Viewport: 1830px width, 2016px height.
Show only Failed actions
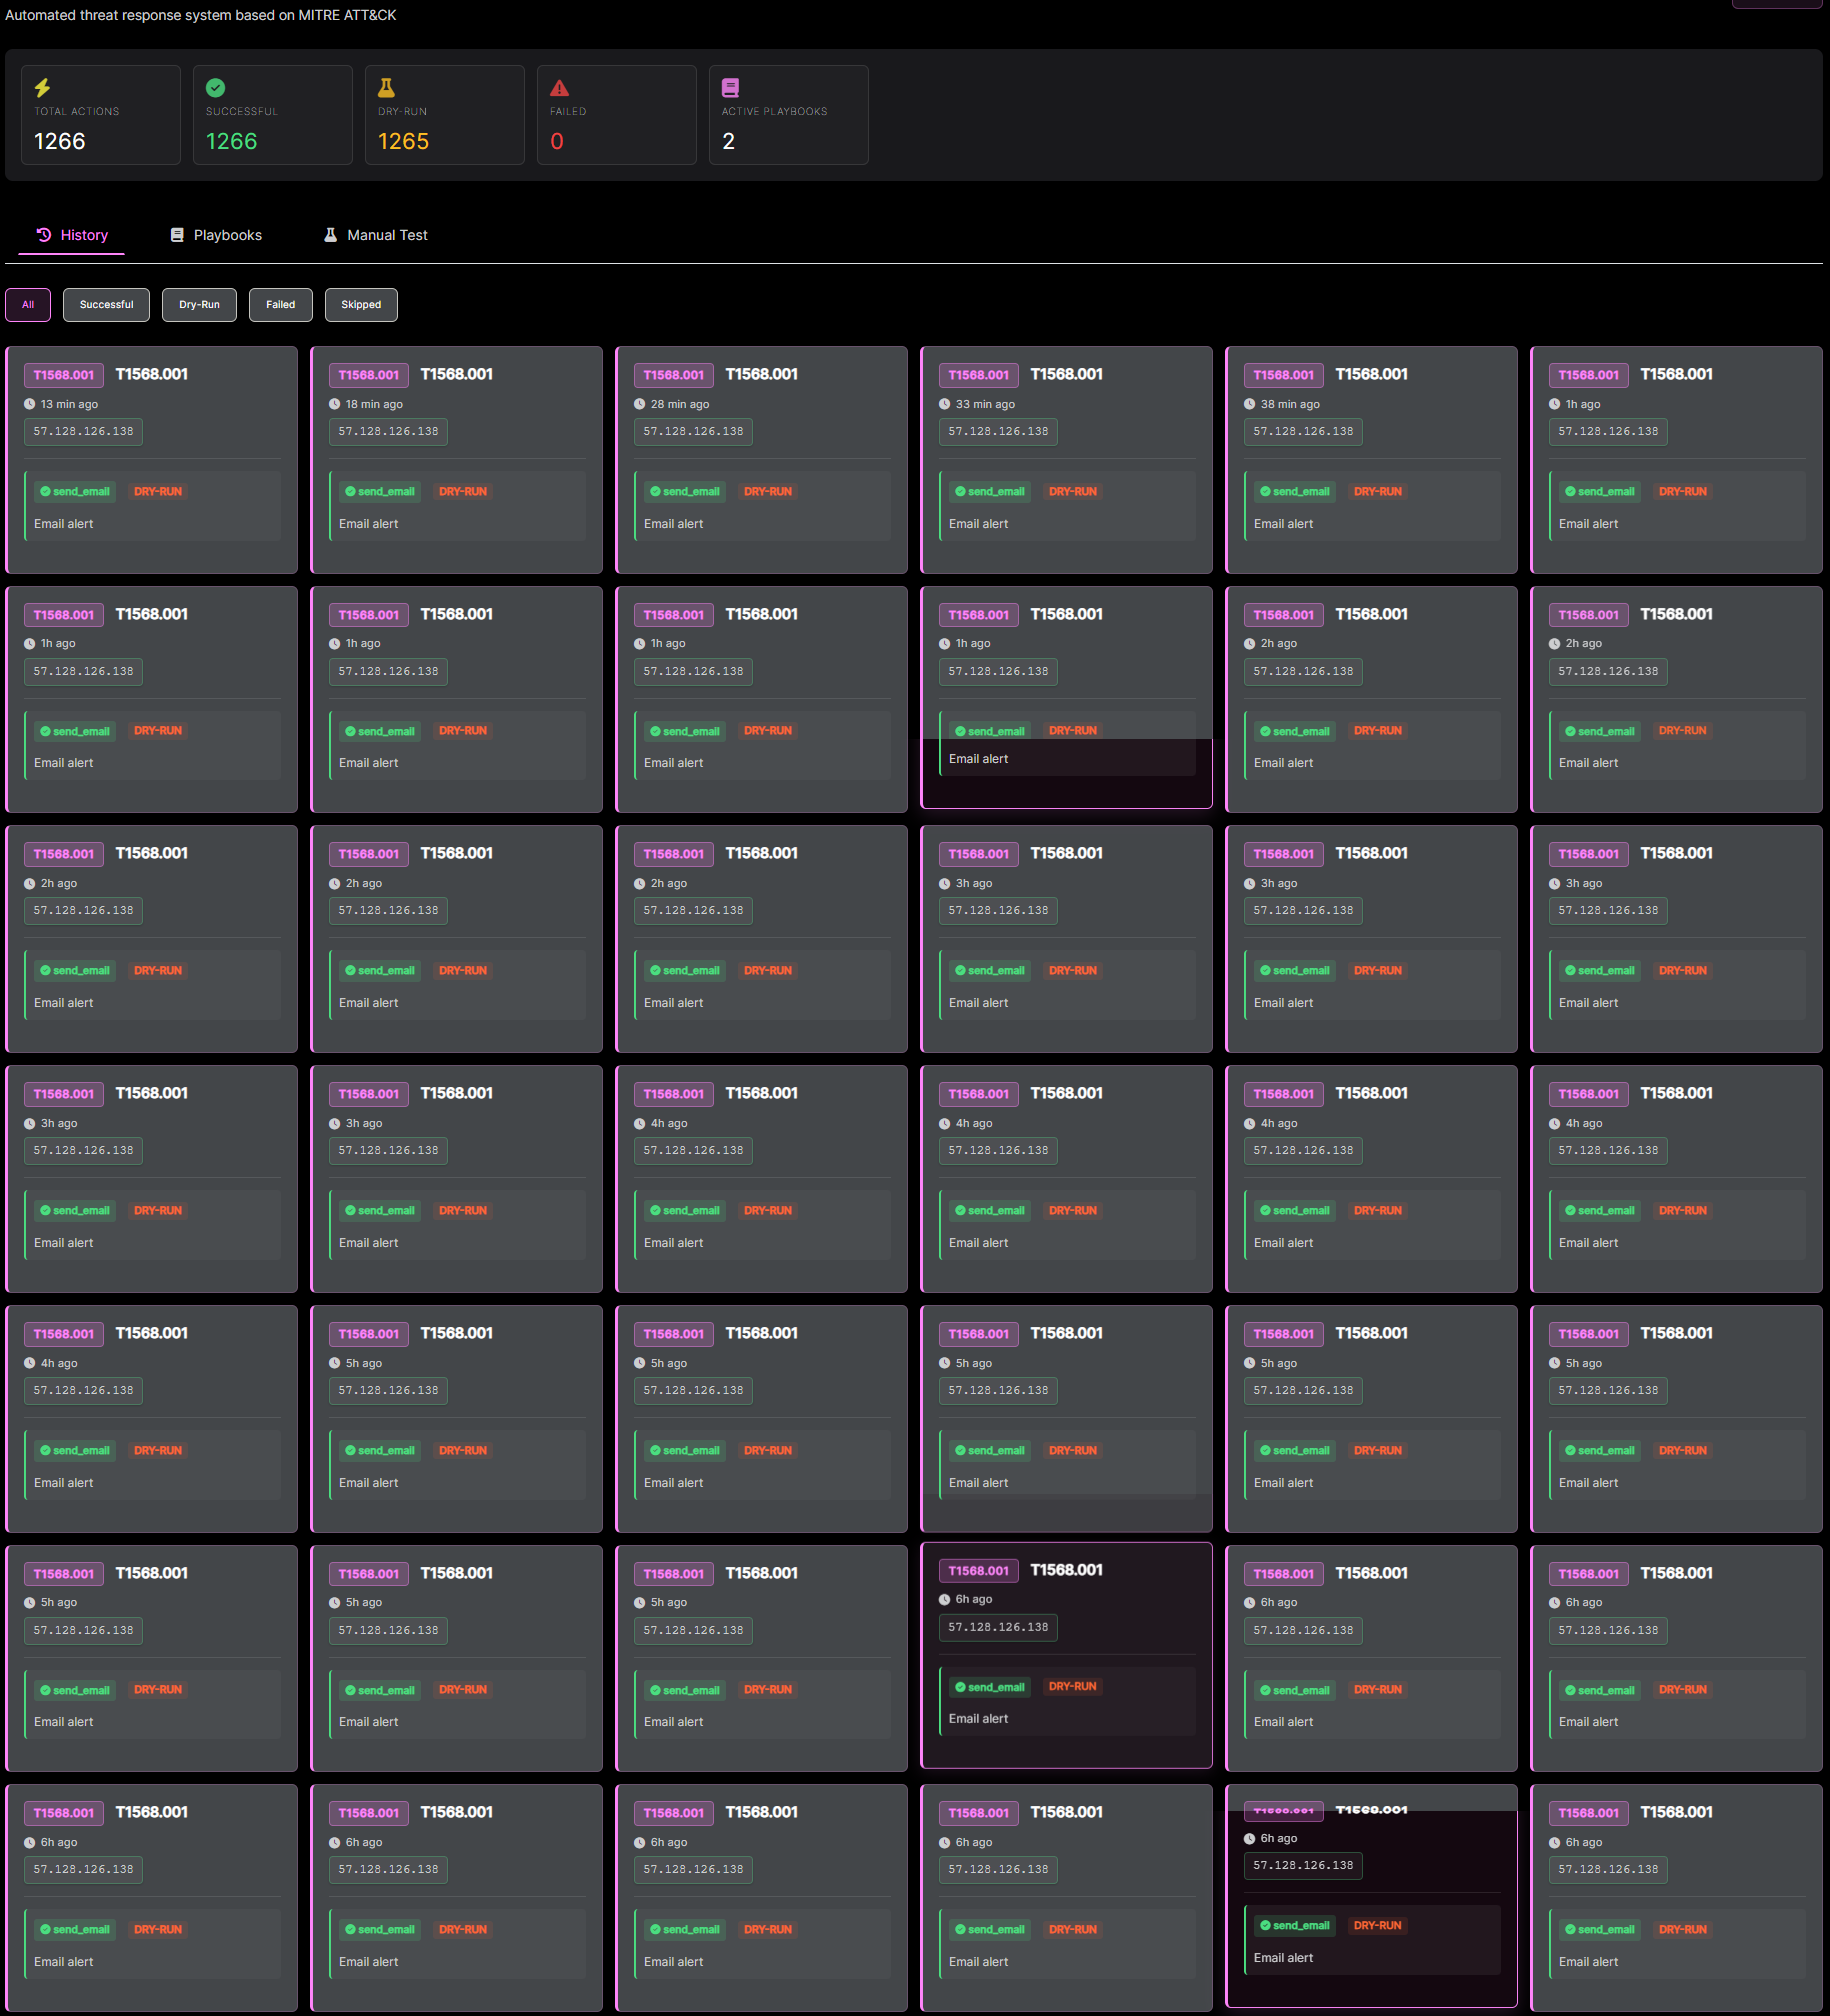[280, 305]
